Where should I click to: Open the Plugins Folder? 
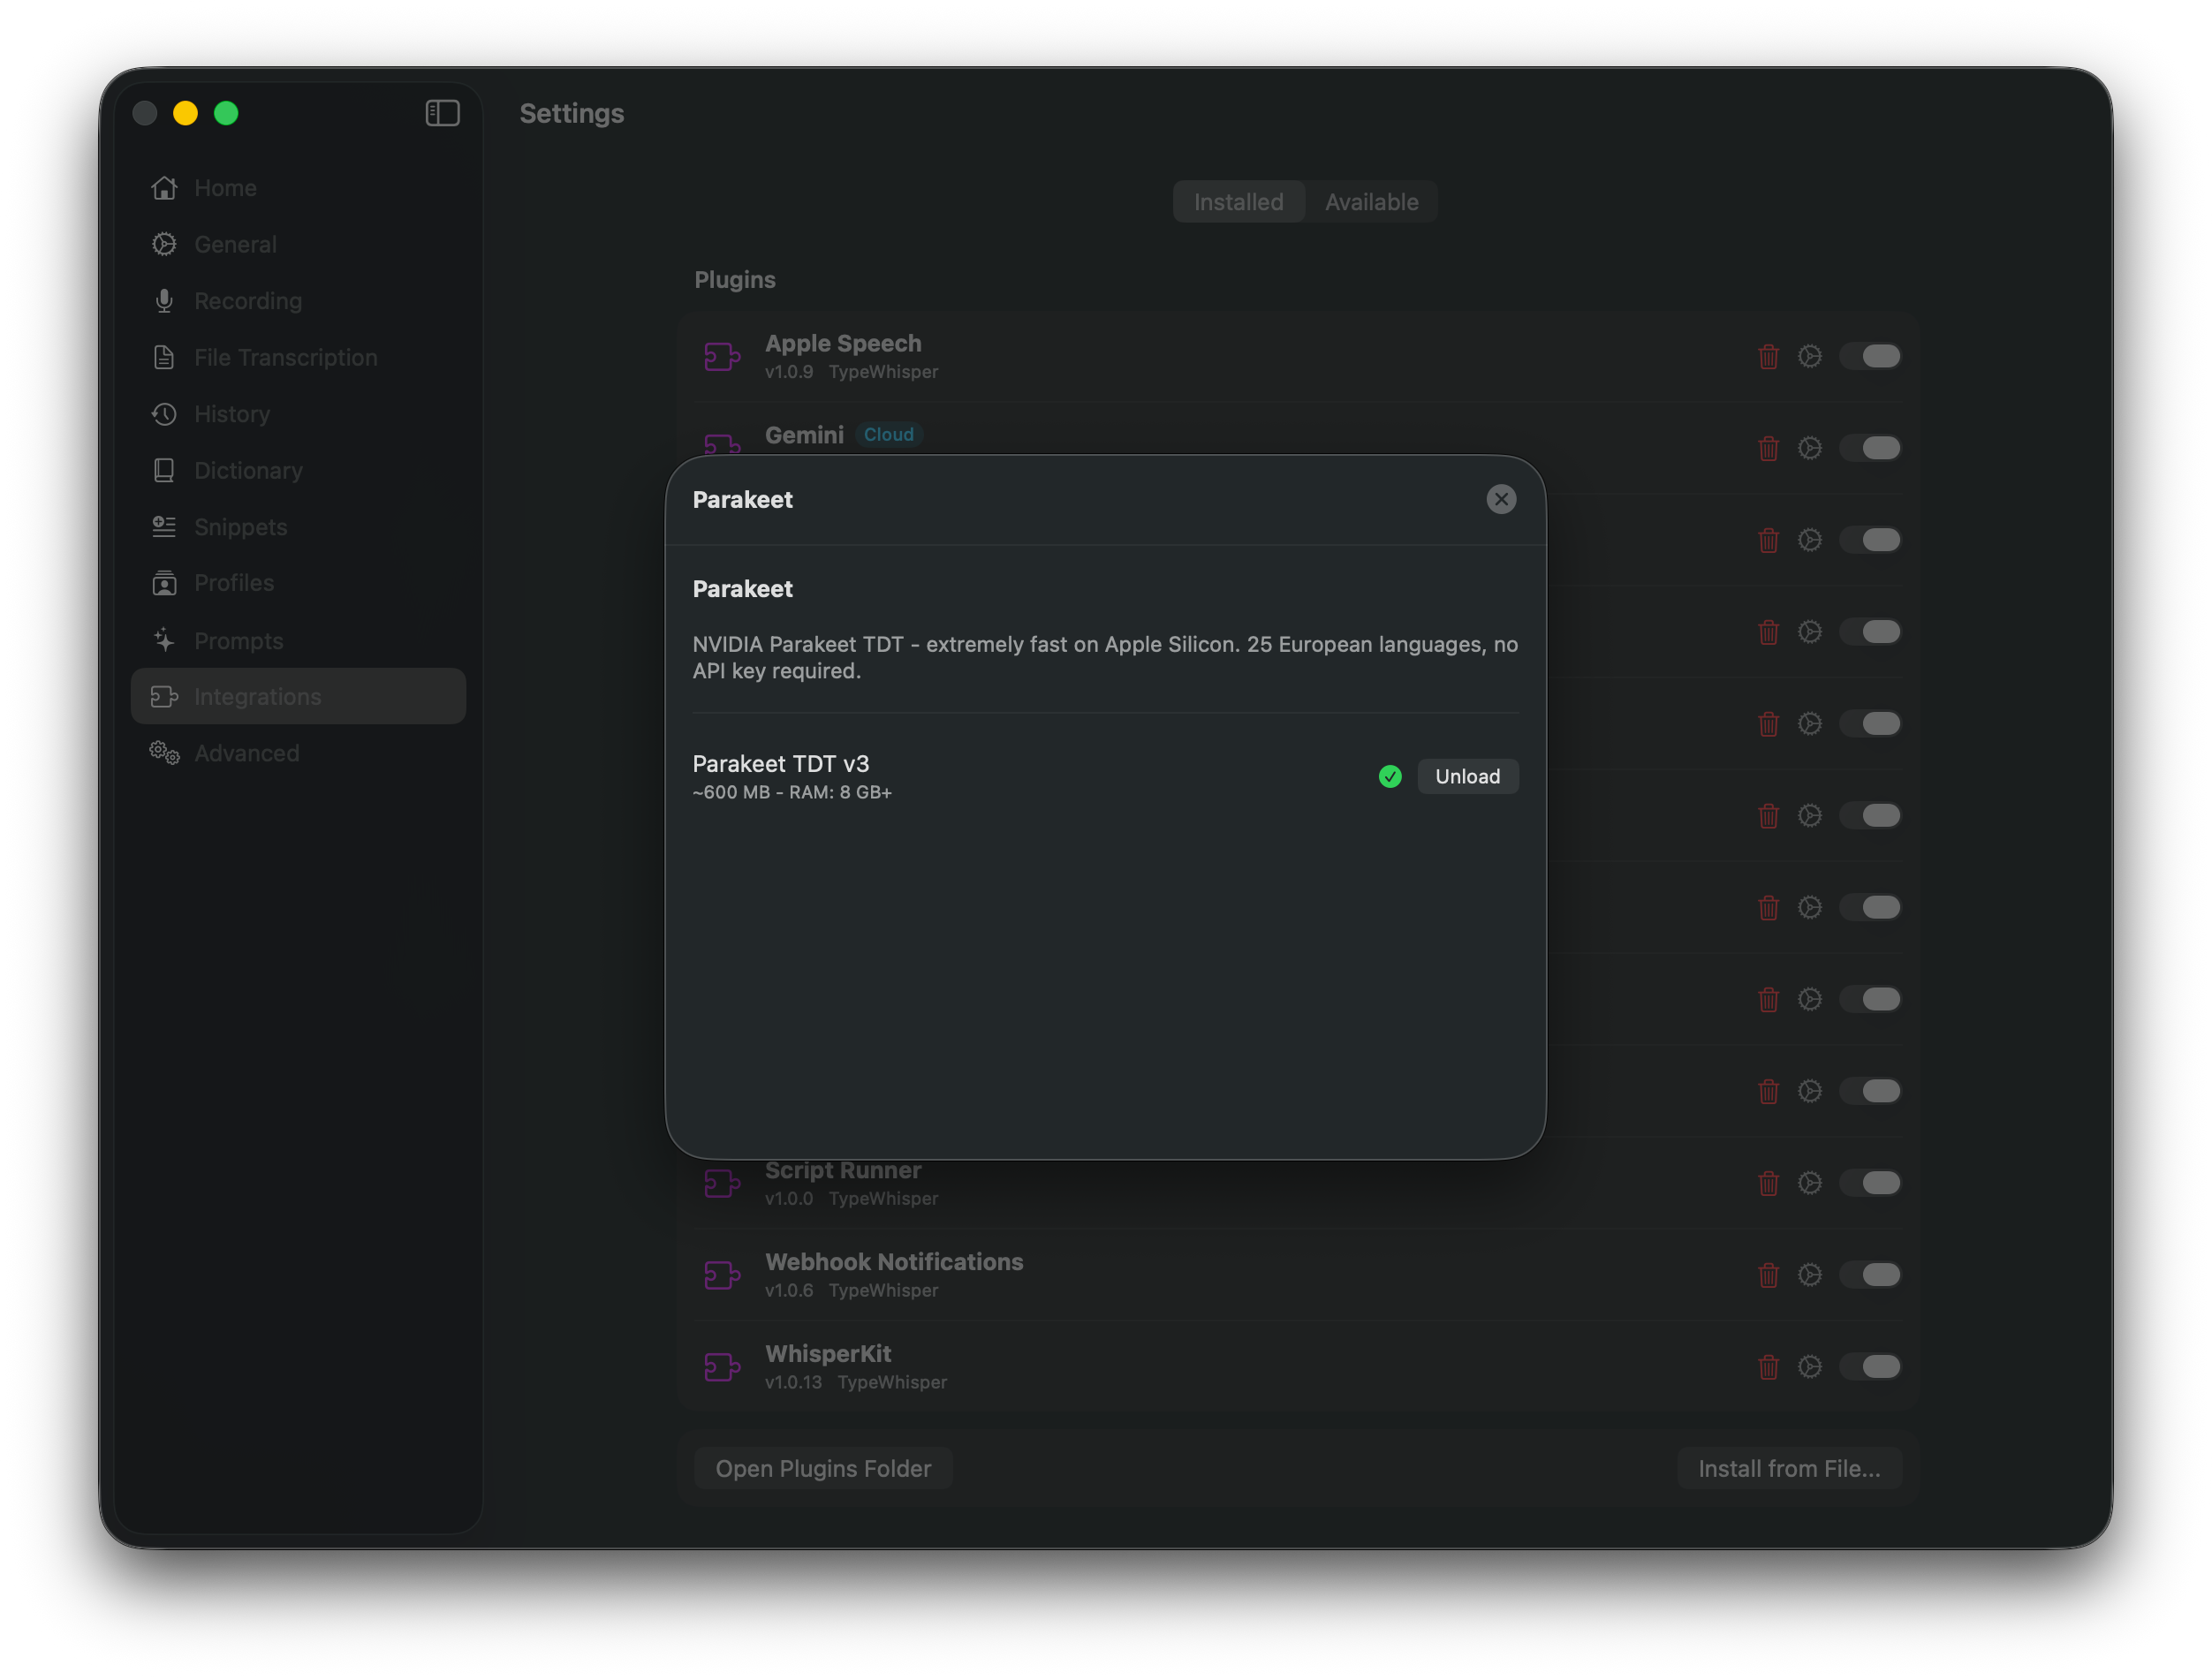click(822, 1467)
